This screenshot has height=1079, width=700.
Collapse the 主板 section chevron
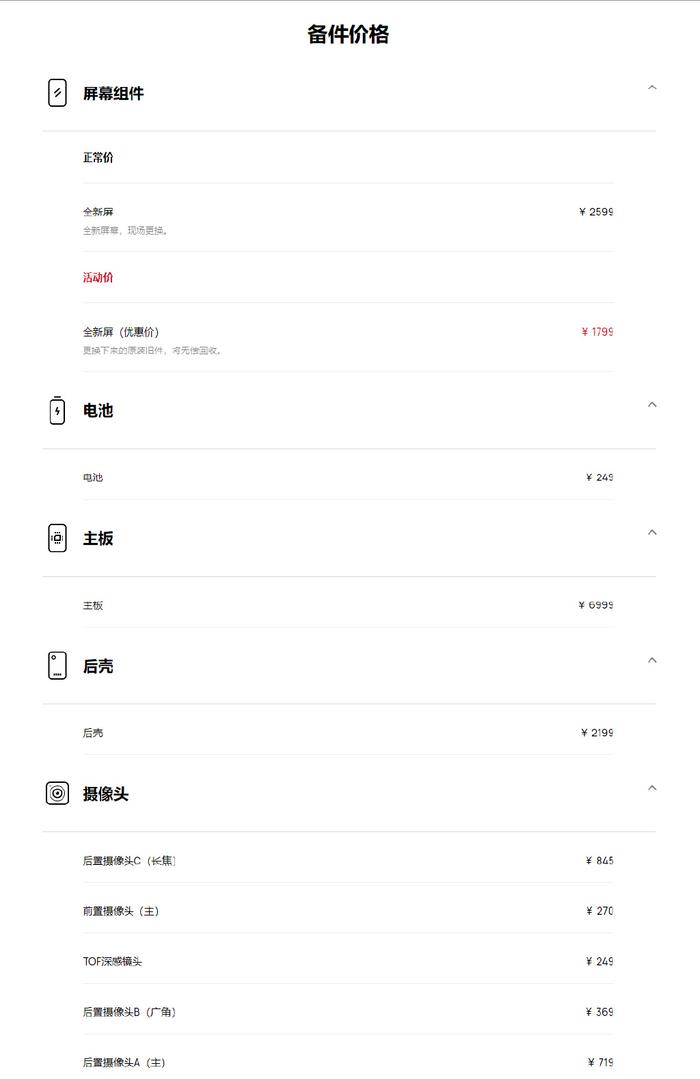coord(652,533)
